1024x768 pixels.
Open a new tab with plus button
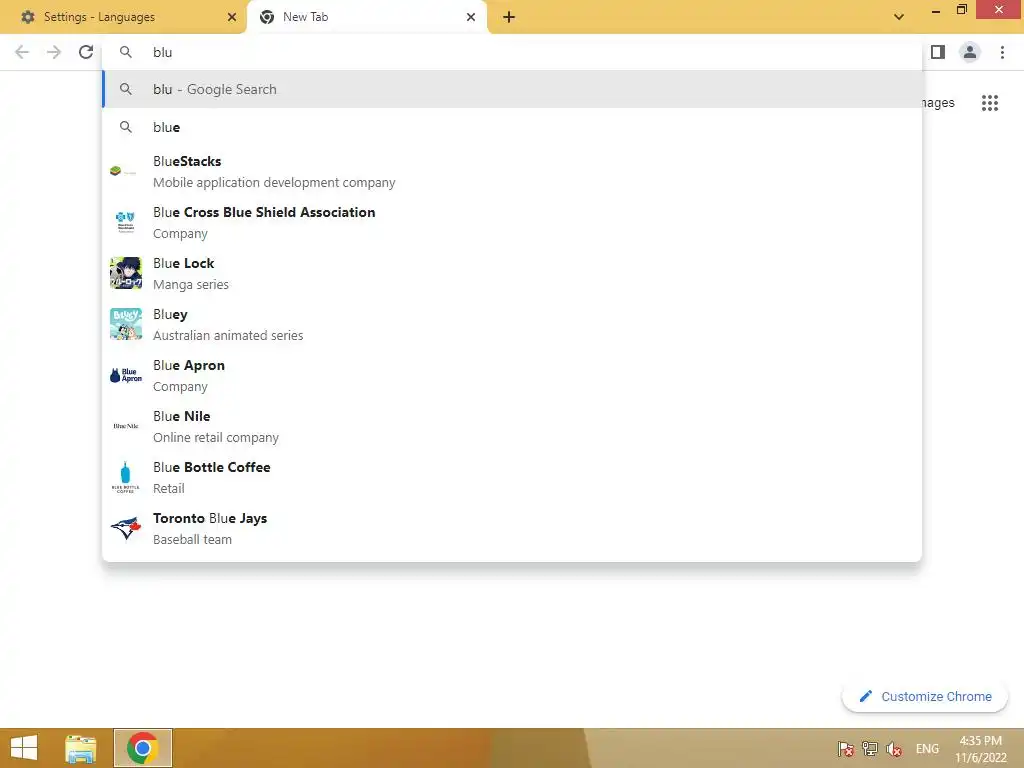pos(509,17)
